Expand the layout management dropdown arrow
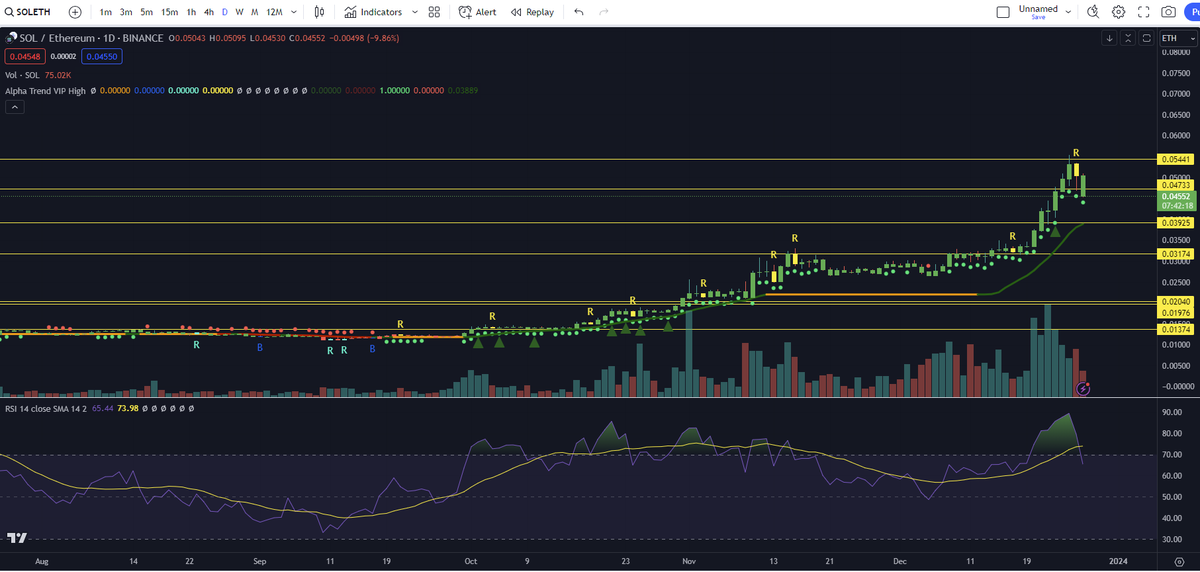This screenshot has height=572, width=1200. (x=1070, y=12)
